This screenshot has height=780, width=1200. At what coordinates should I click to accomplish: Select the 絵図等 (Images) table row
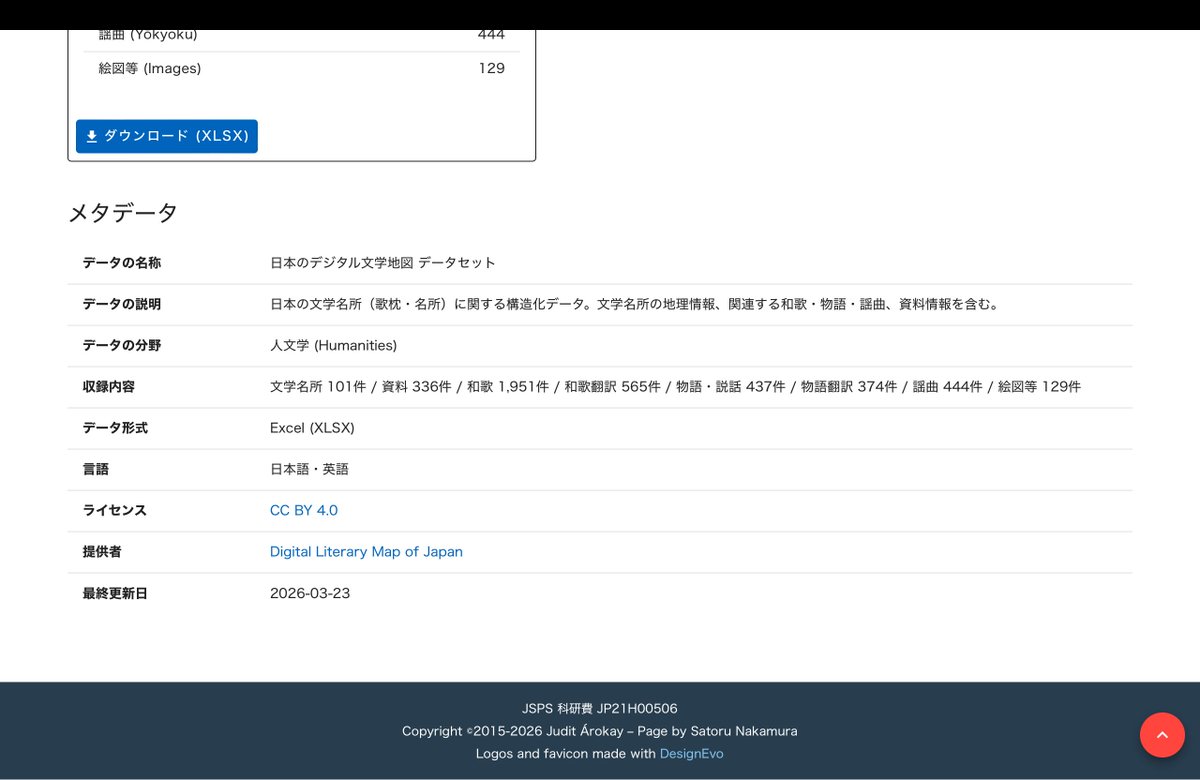point(300,68)
